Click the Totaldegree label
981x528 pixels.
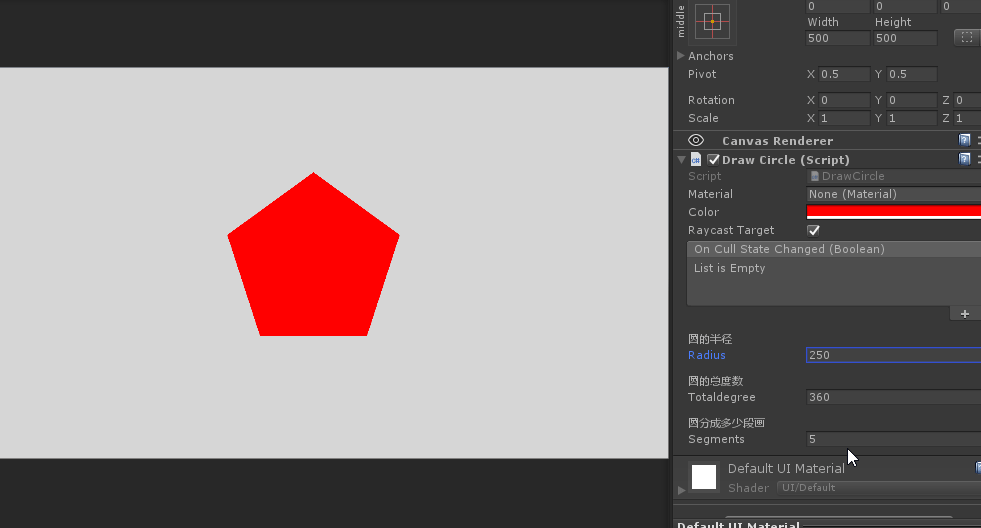click(722, 397)
